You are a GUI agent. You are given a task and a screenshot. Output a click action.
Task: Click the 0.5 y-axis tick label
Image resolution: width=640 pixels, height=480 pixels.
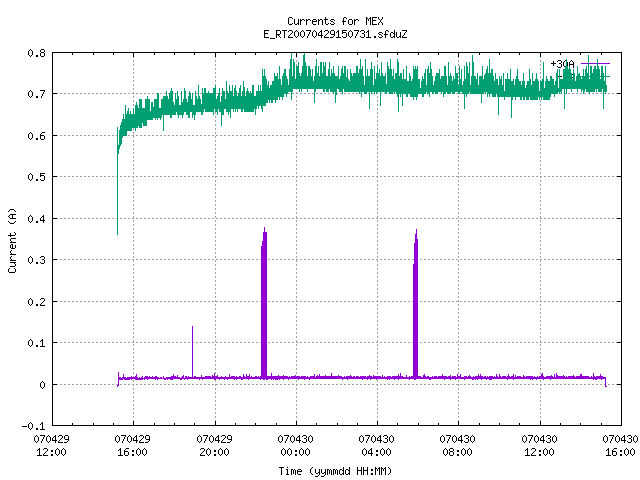click(36, 177)
